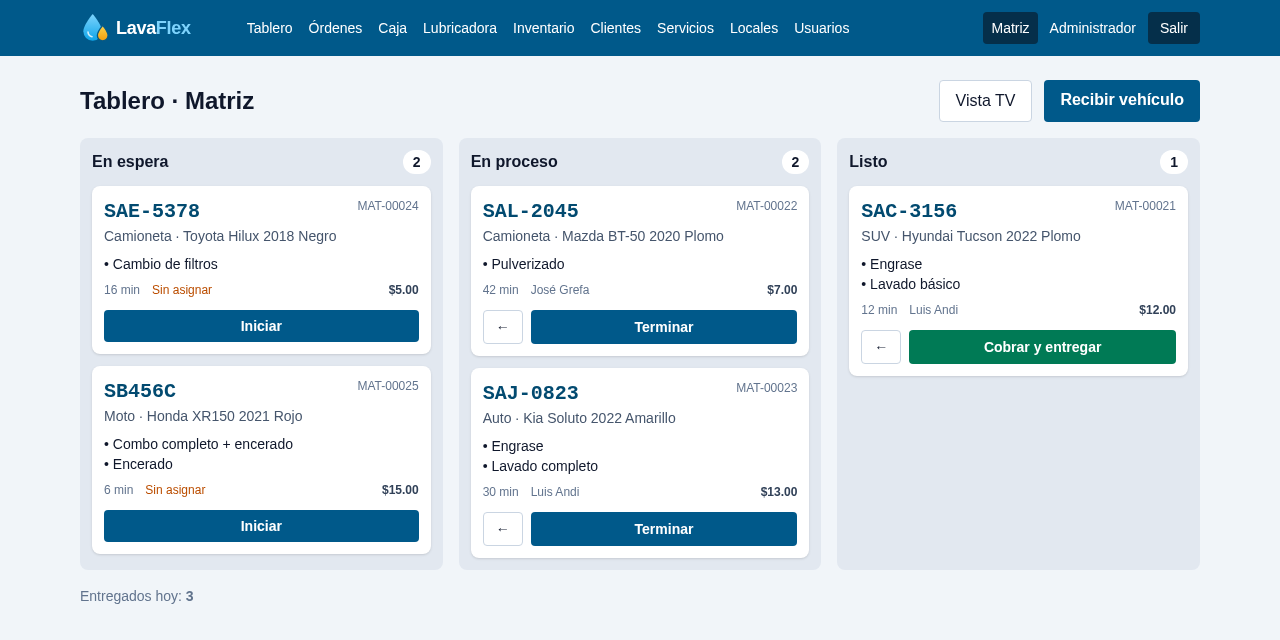The height and width of the screenshot is (640, 1280).
Task: Switch to Vista TV mode
Action: [x=985, y=101]
